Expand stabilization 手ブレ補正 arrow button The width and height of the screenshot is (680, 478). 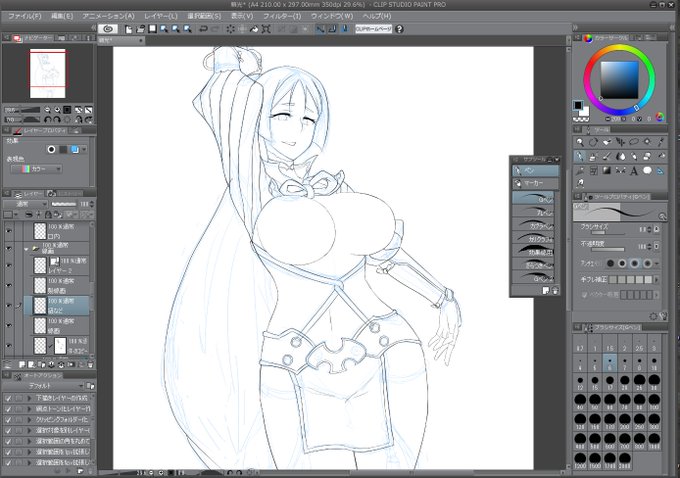tap(658, 280)
